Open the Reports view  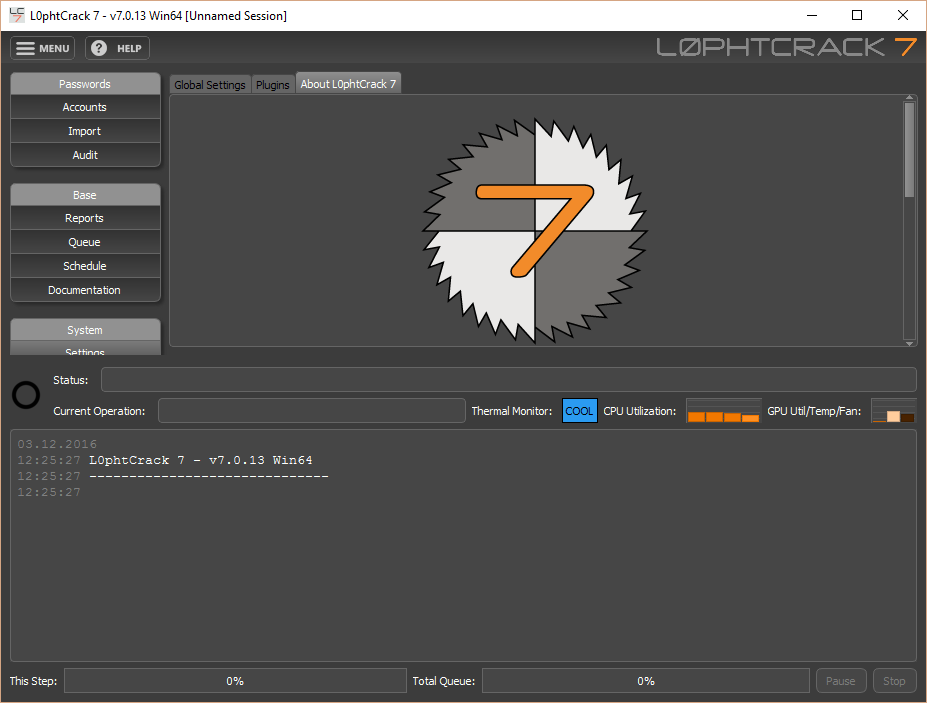click(x=85, y=218)
